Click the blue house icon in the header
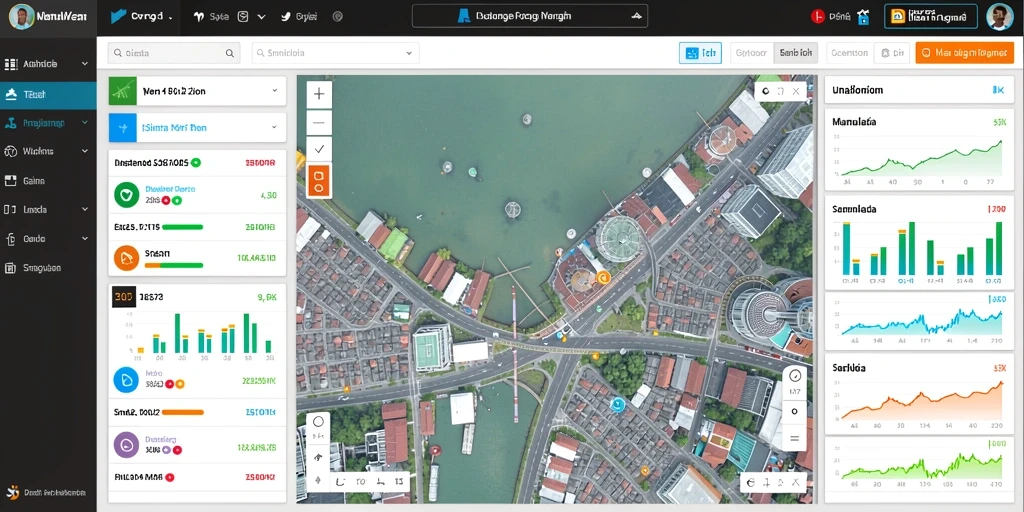This screenshot has height=512, width=1024. coord(863,17)
